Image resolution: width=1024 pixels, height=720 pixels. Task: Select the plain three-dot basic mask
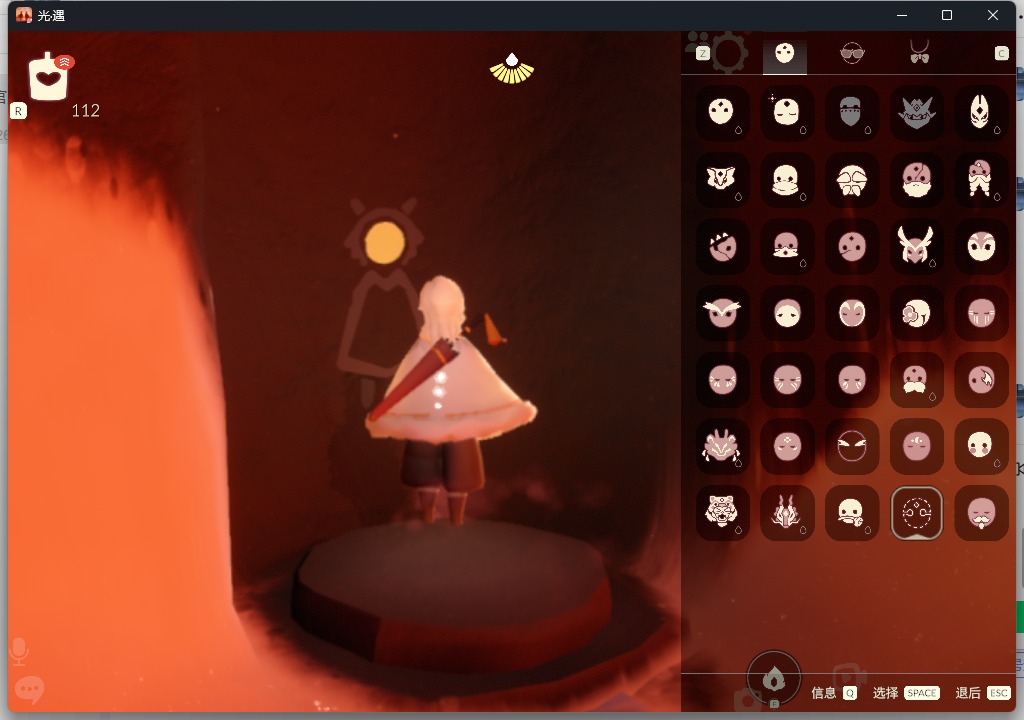click(722, 112)
